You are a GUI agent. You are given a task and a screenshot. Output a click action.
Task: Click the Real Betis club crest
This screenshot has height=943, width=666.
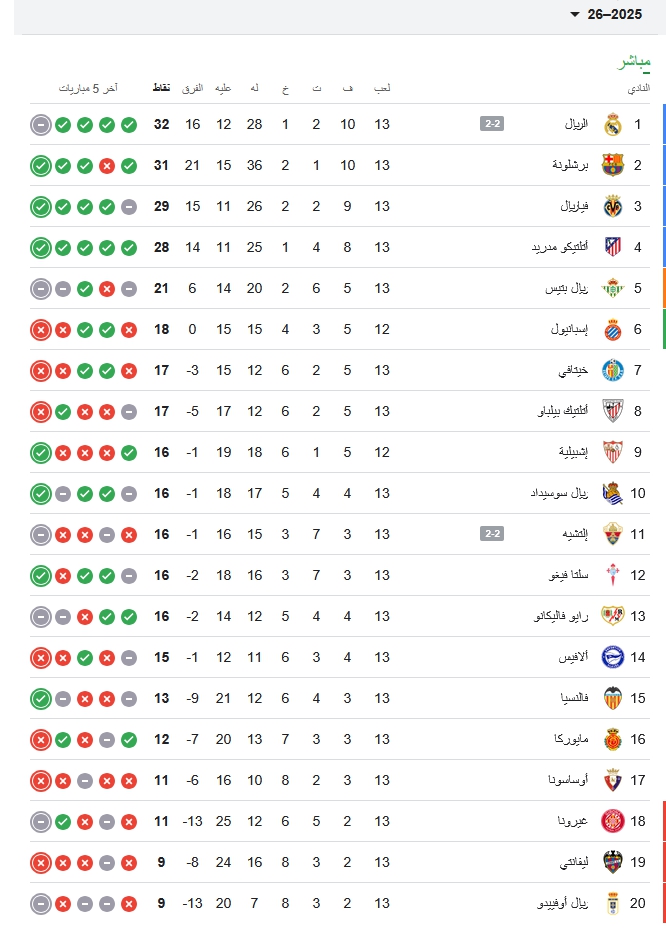tap(612, 289)
